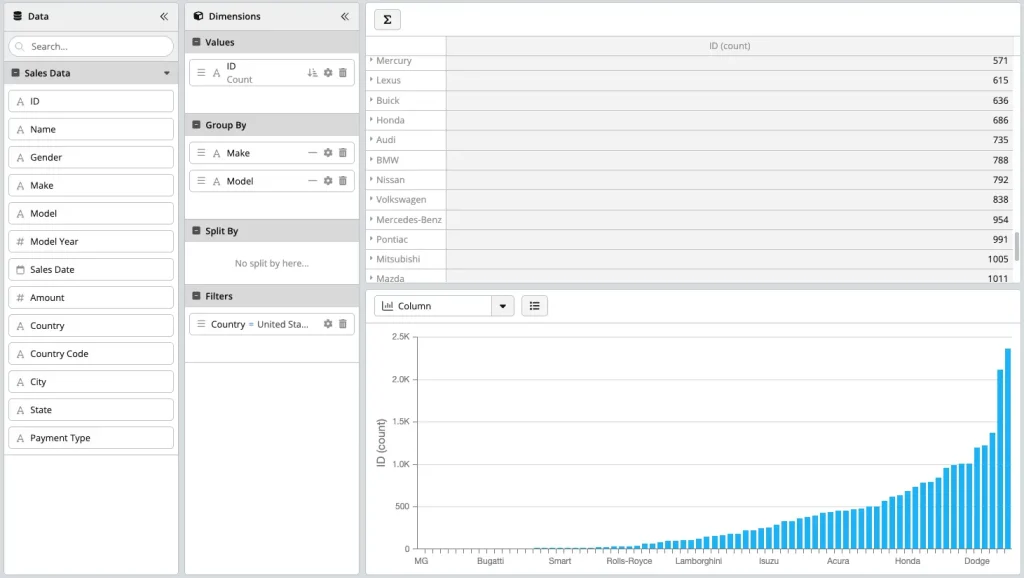1024x578 pixels.
Task: Open the gear settings for Model grouping
Action: tap(328, 181)
